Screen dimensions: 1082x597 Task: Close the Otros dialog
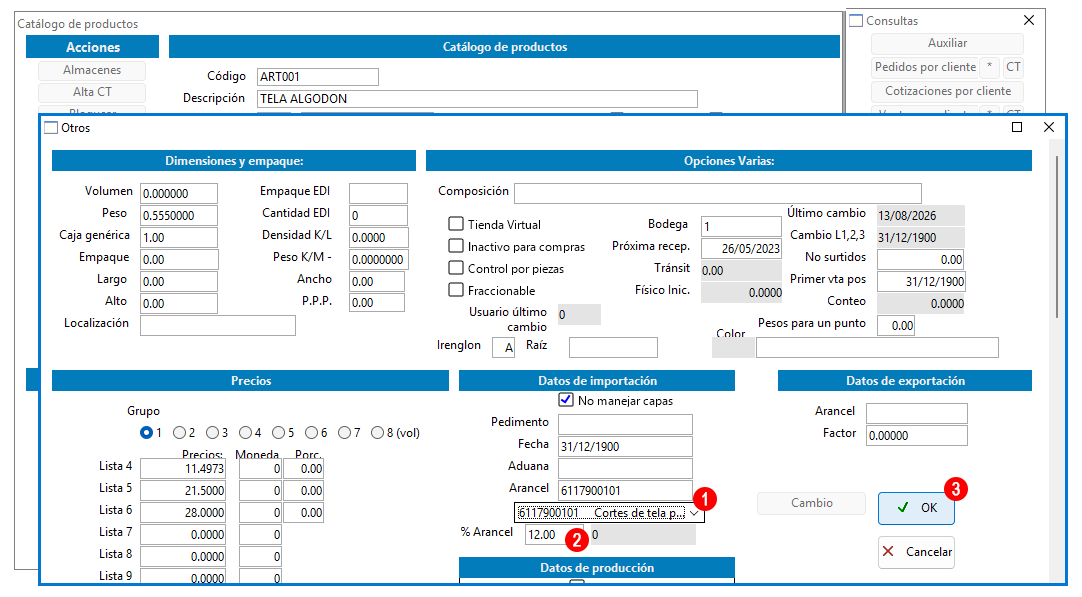point(1049,127)
